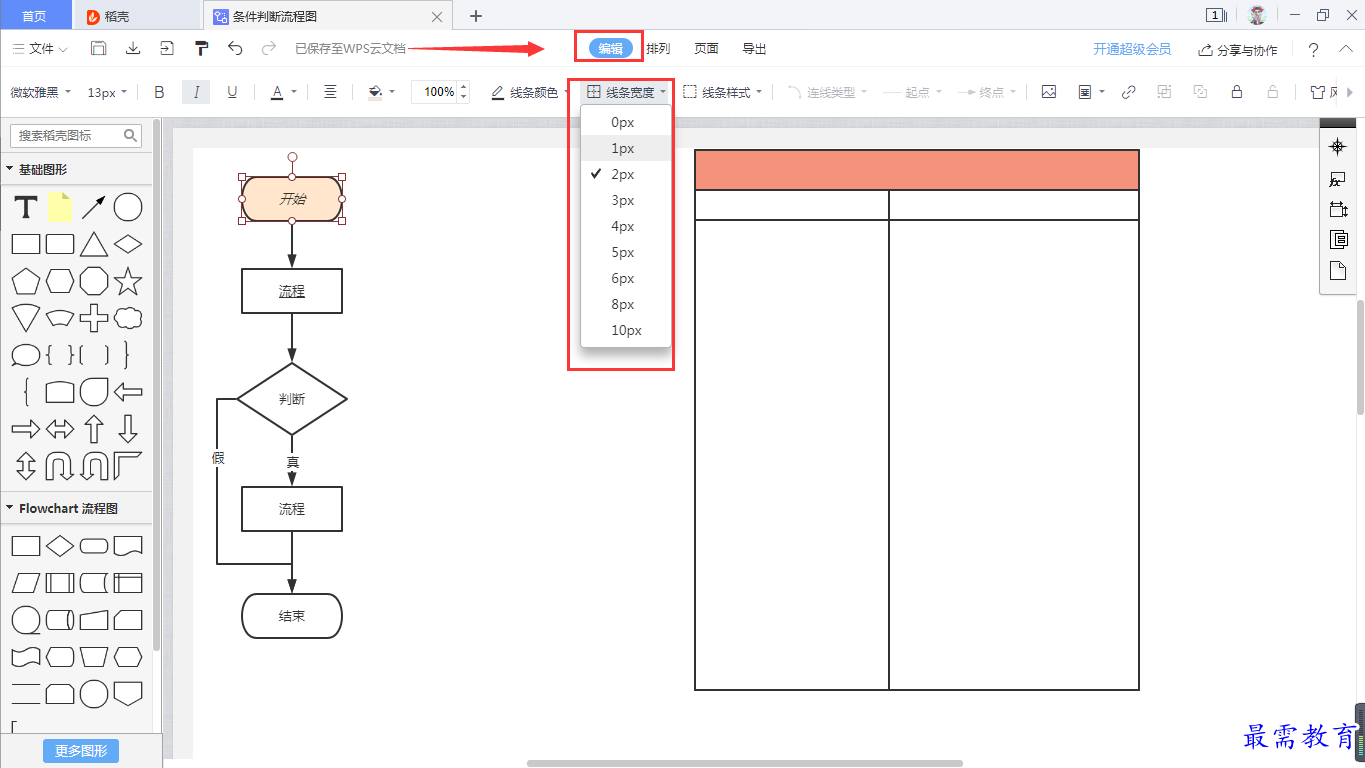Viewport: 1365px width, 768px height.
Task: Open the 文件 file menu
Action: [40, 48]
